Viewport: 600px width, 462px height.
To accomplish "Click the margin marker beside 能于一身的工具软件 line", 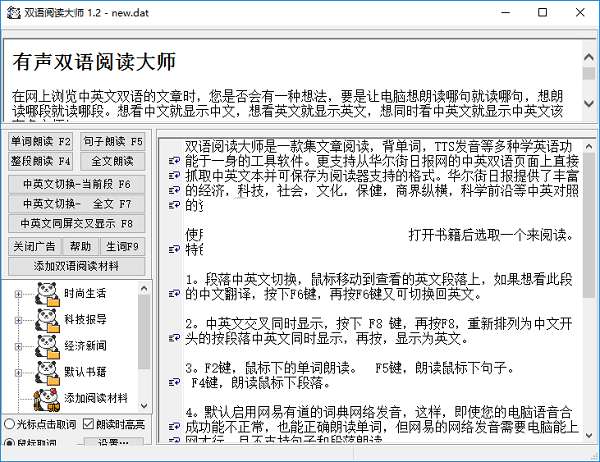I will point(174,161).
